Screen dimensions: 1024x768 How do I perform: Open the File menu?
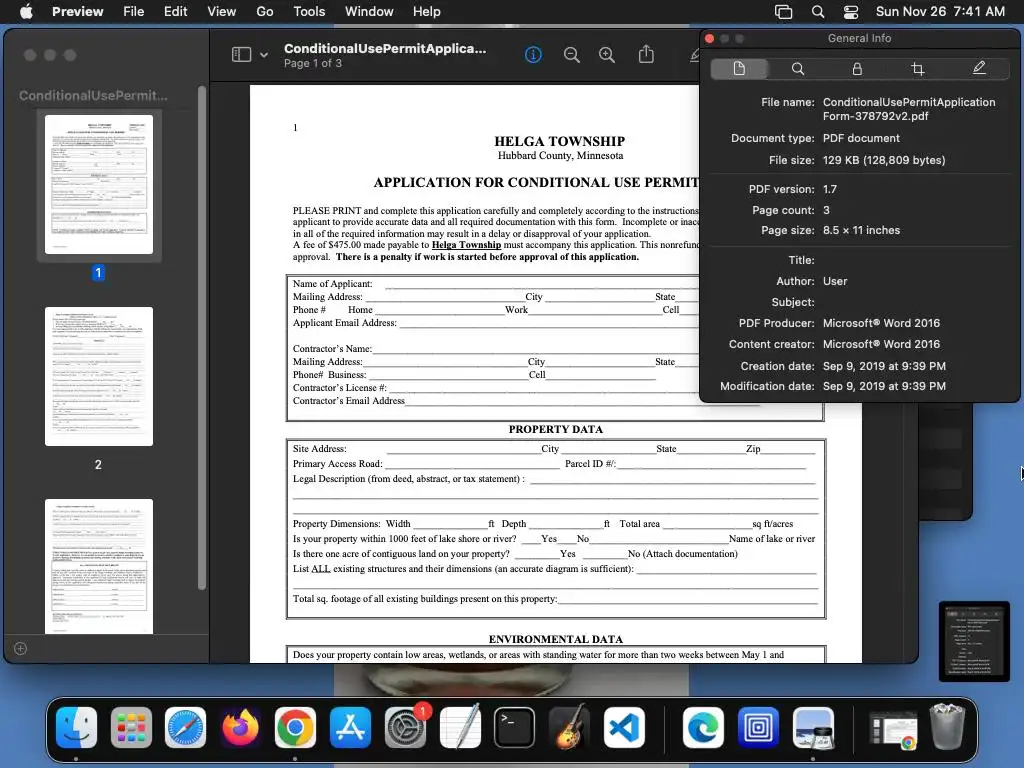click(x=133, y=11)
